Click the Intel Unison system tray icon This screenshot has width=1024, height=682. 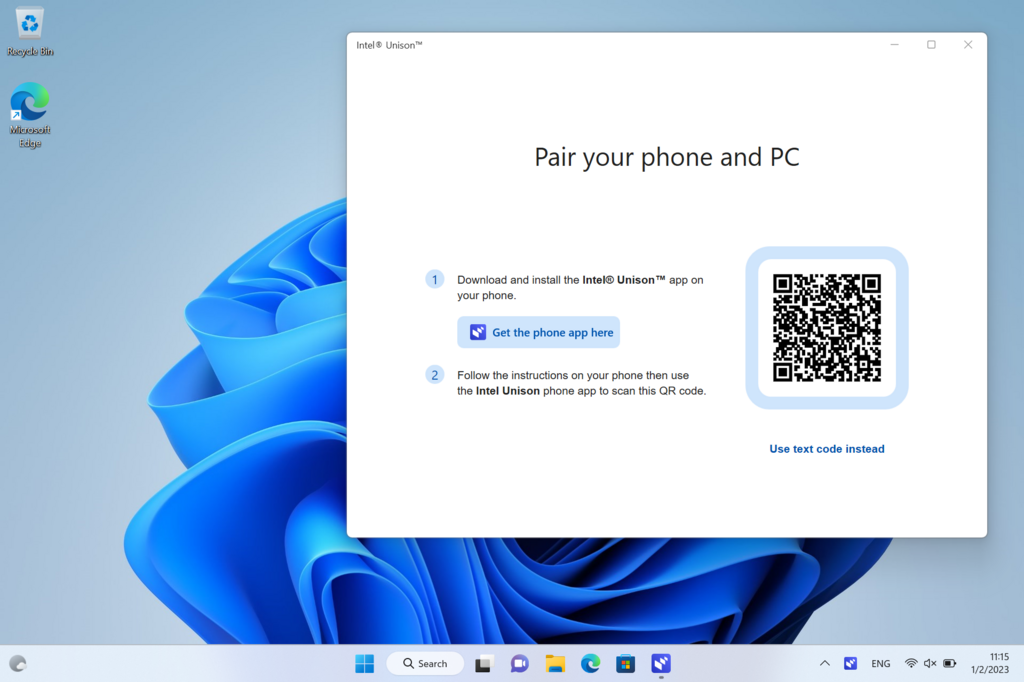tap(850, 664)
